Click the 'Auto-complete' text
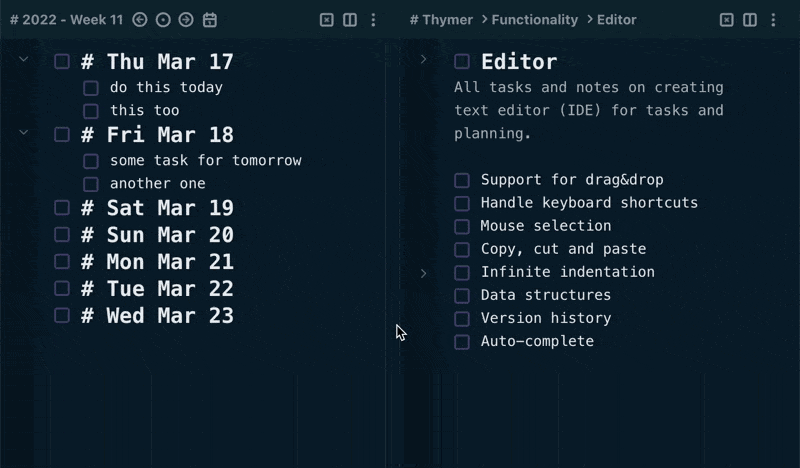The height and width of the screenshot is (468, 800). point(537,341)
